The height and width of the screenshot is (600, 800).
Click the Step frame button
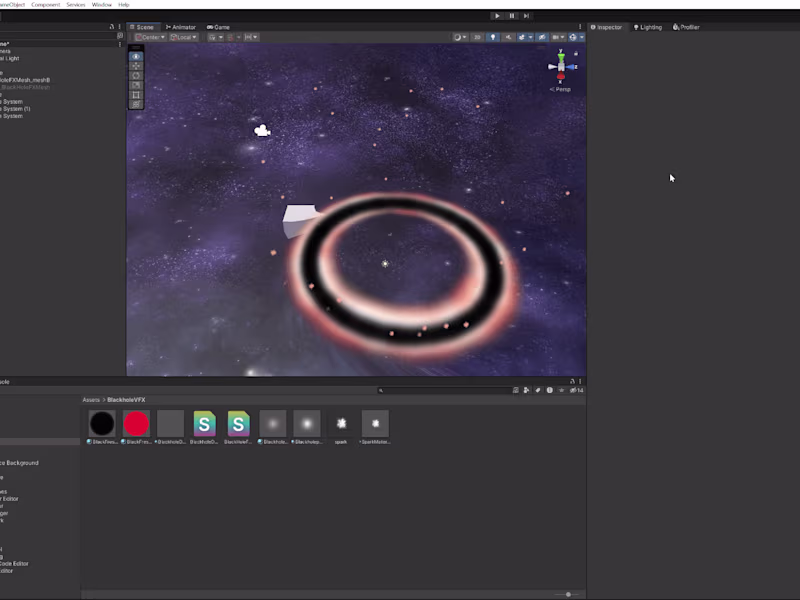pos(526,15)
